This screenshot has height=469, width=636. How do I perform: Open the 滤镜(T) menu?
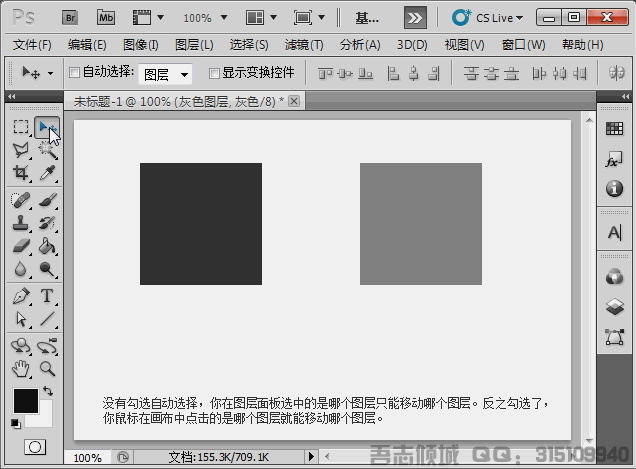coord(303,45)
